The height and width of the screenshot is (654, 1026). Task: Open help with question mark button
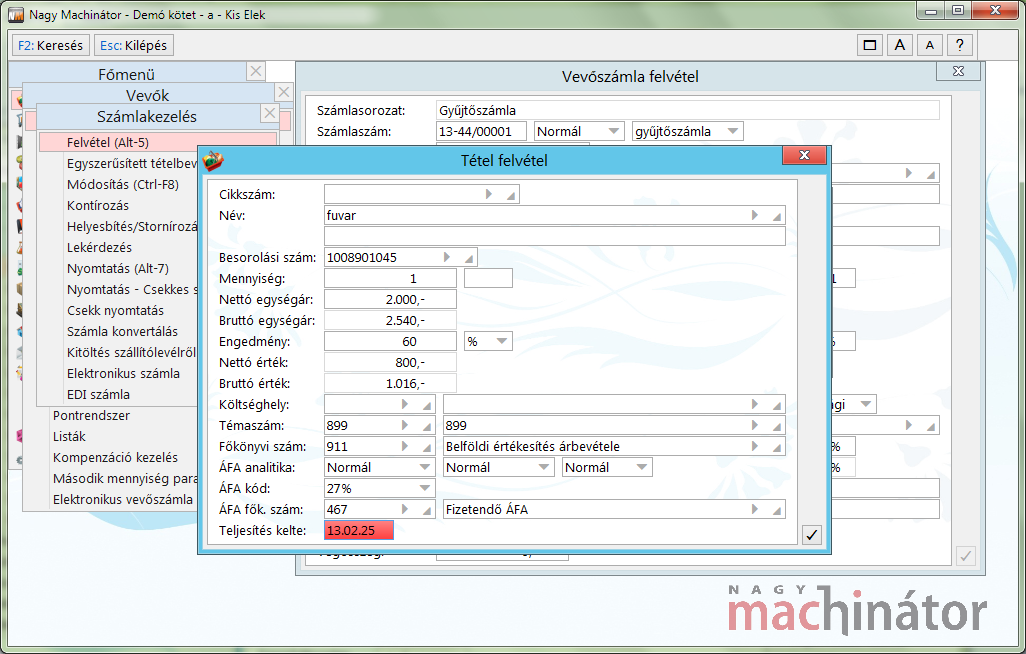tap(960, 45)
